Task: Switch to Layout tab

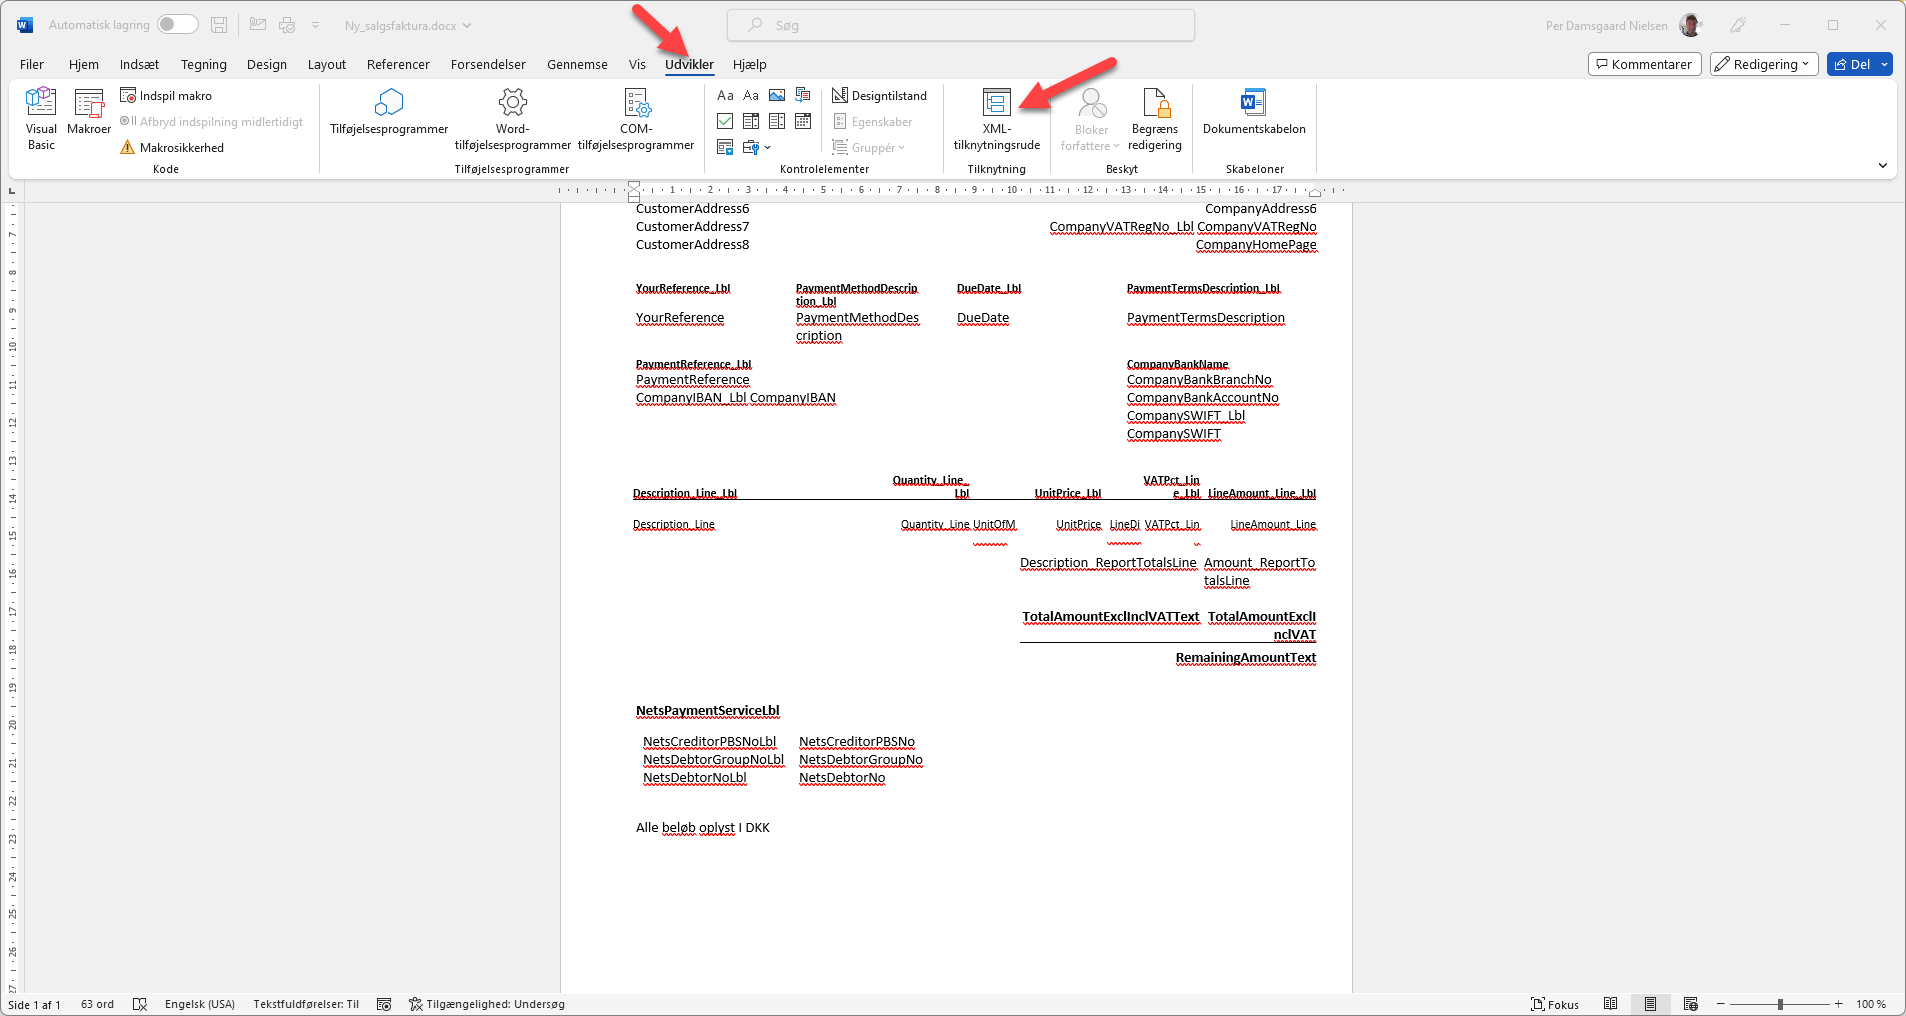Action: pyautogui.click(x=327, y=64)
